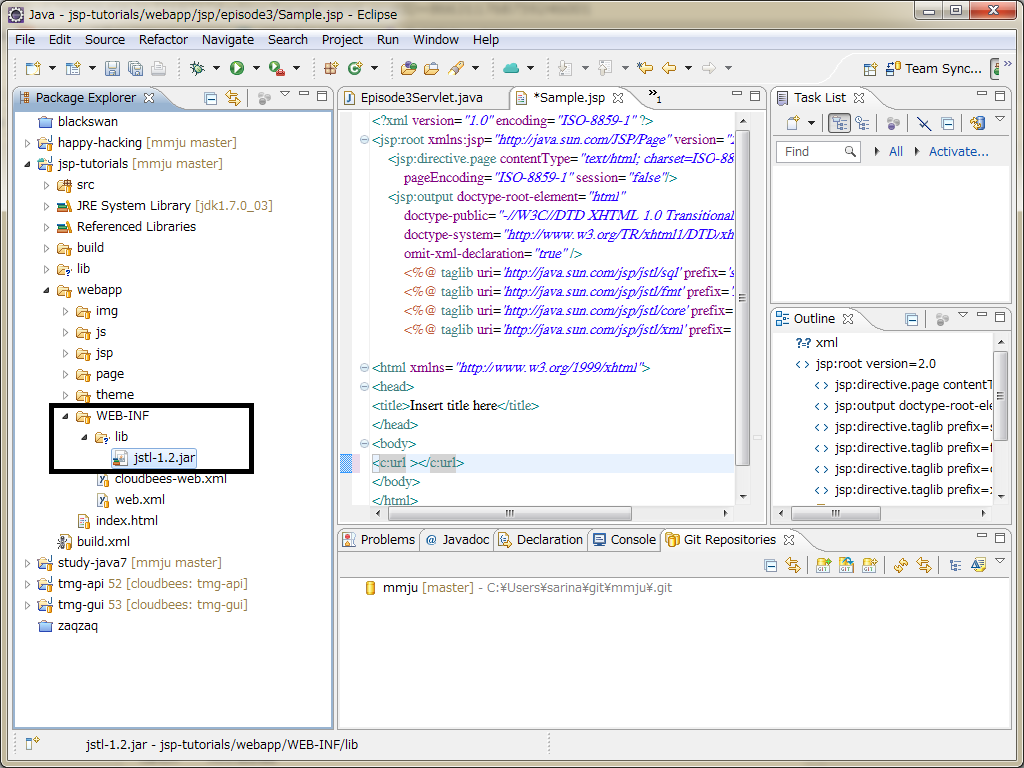Run the application with the green Run icon

[x=236, y=68]
